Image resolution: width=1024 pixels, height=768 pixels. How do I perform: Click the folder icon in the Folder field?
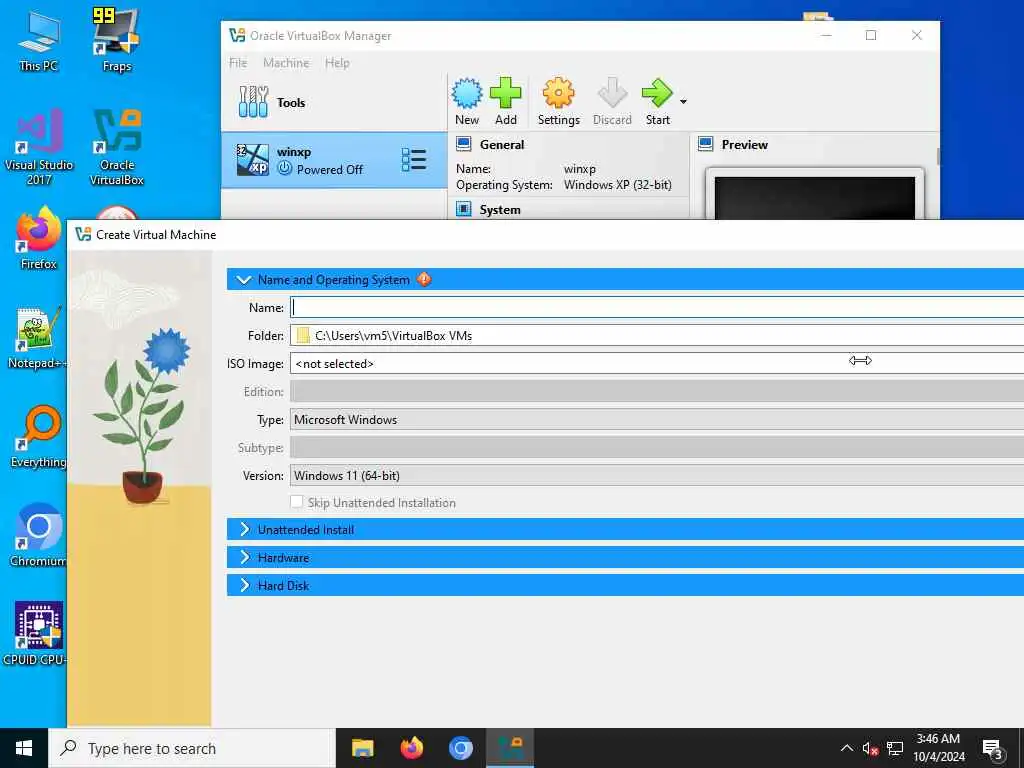[x=302, y=335]
